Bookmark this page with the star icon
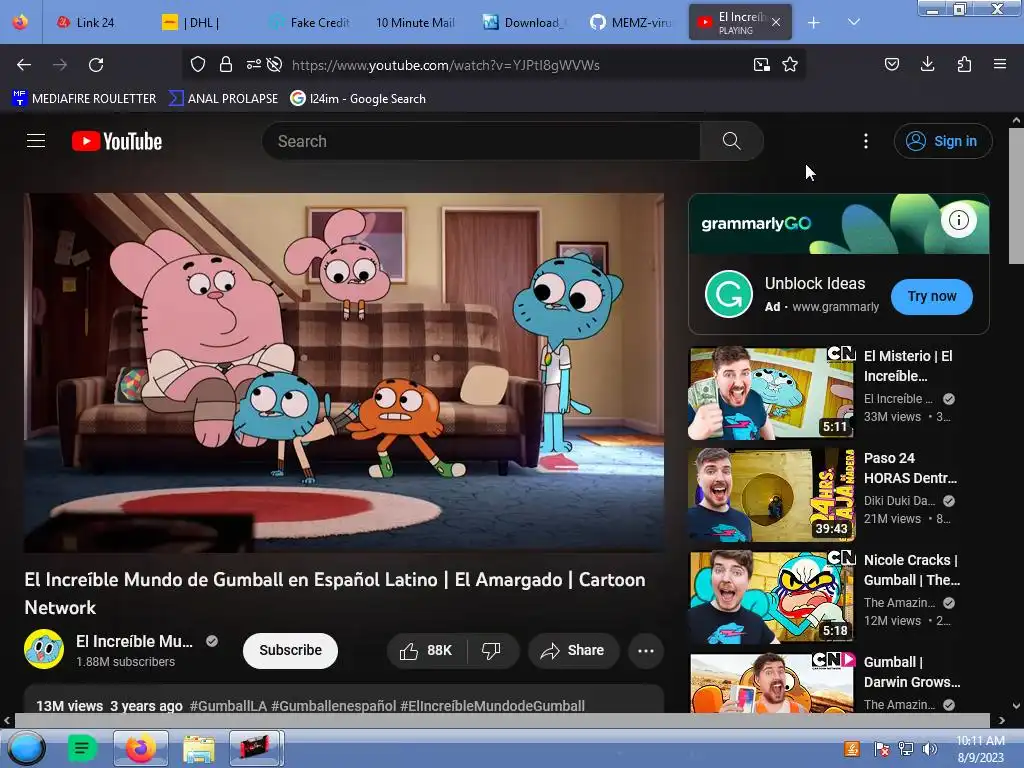Image resolution: width=1024 pixels, height=768 pixels. pyautogui.click(x=790, y=64)
